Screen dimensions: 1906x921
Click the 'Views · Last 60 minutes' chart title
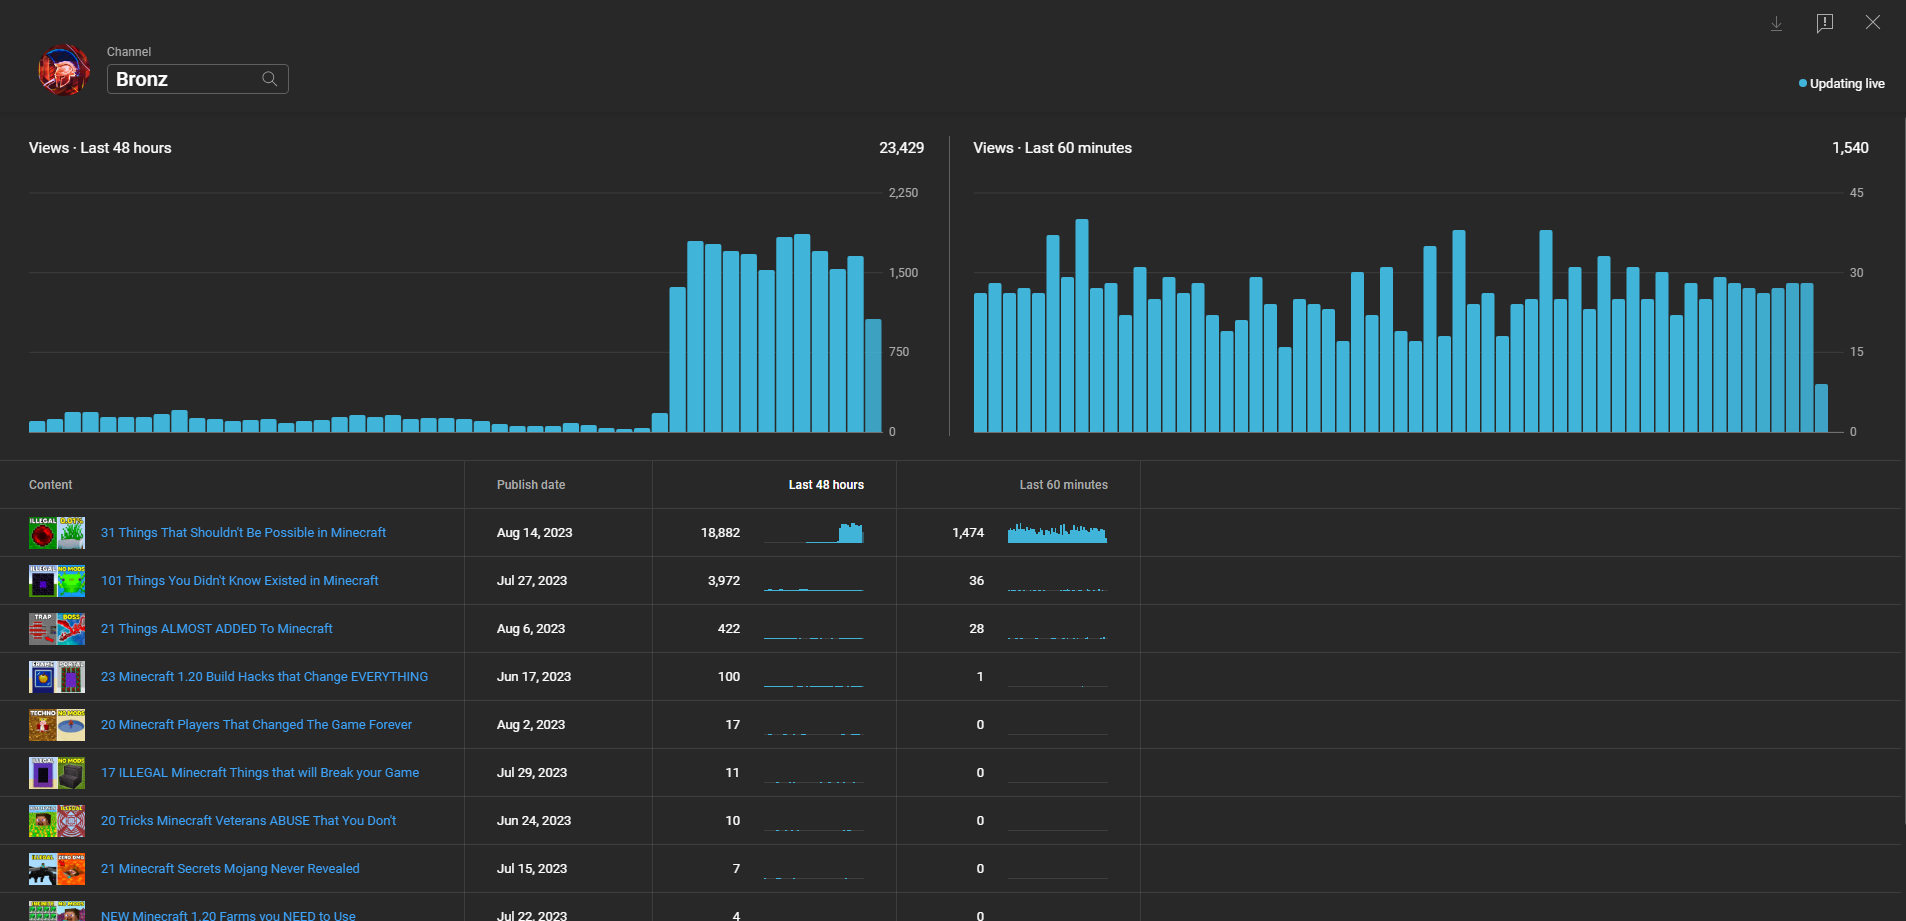coord(1053,148)
